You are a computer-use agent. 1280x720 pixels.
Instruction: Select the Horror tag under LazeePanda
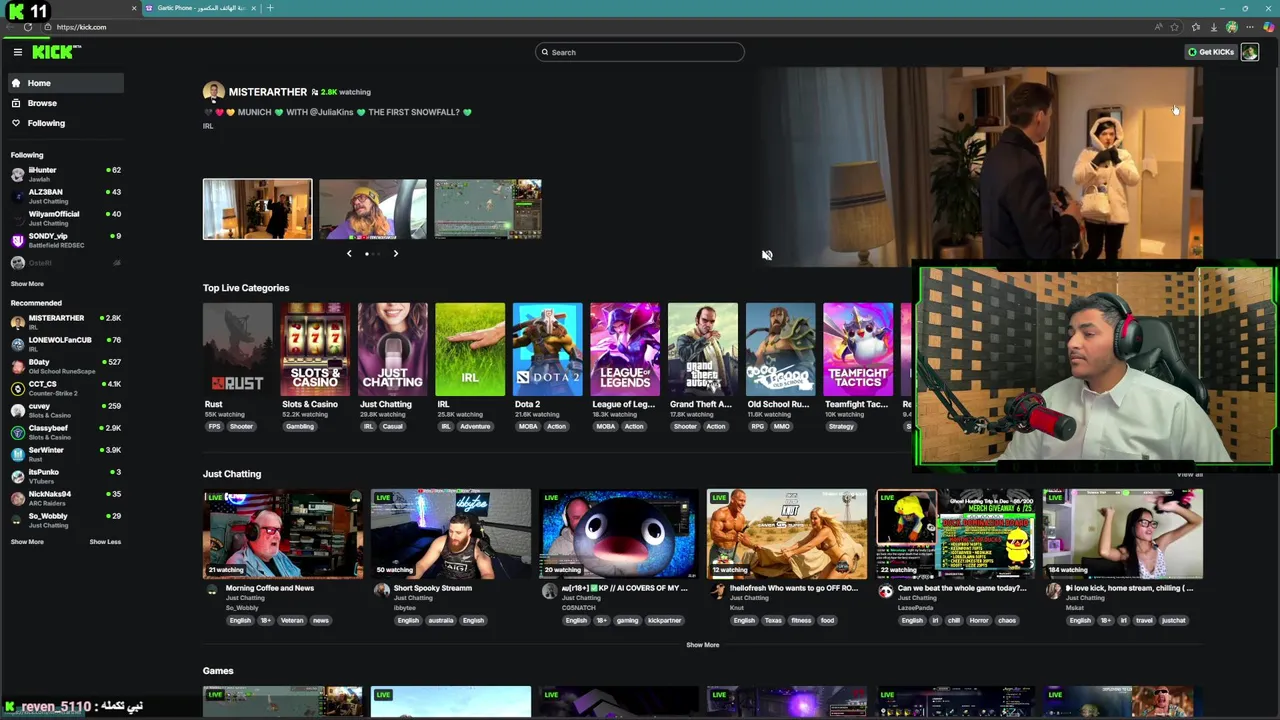coord(978,620)
